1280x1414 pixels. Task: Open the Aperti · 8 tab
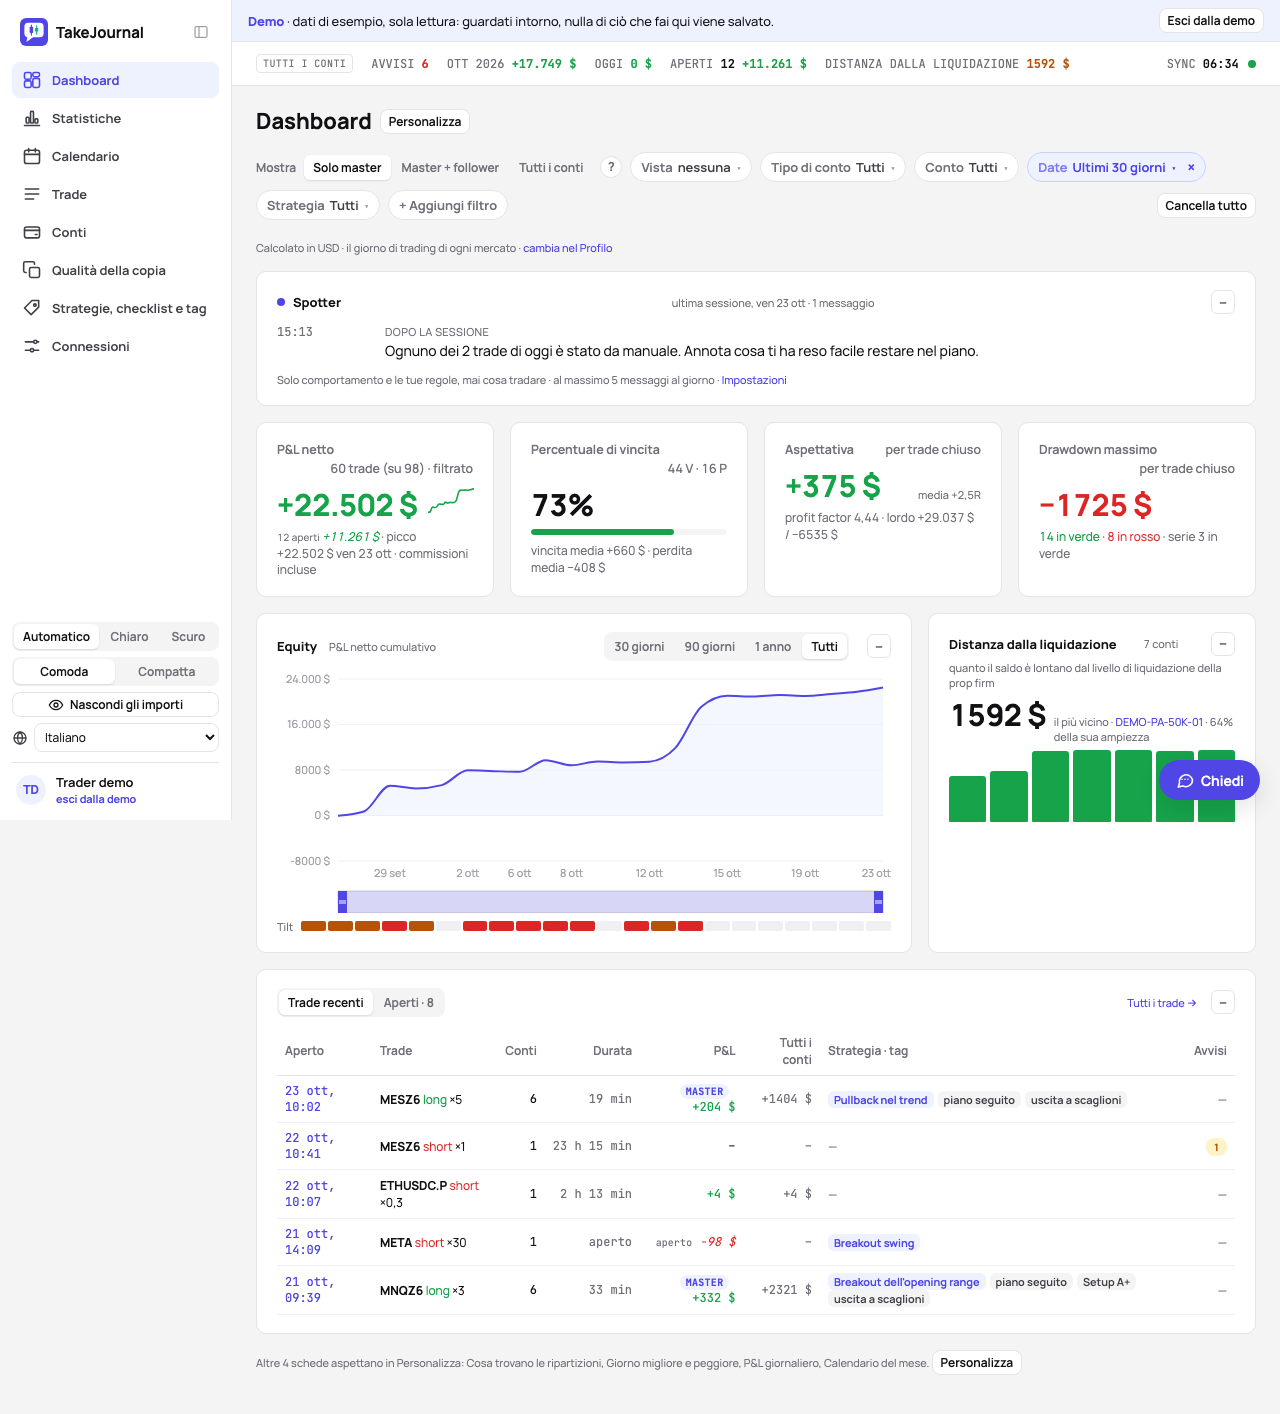tap(409, 1003)
